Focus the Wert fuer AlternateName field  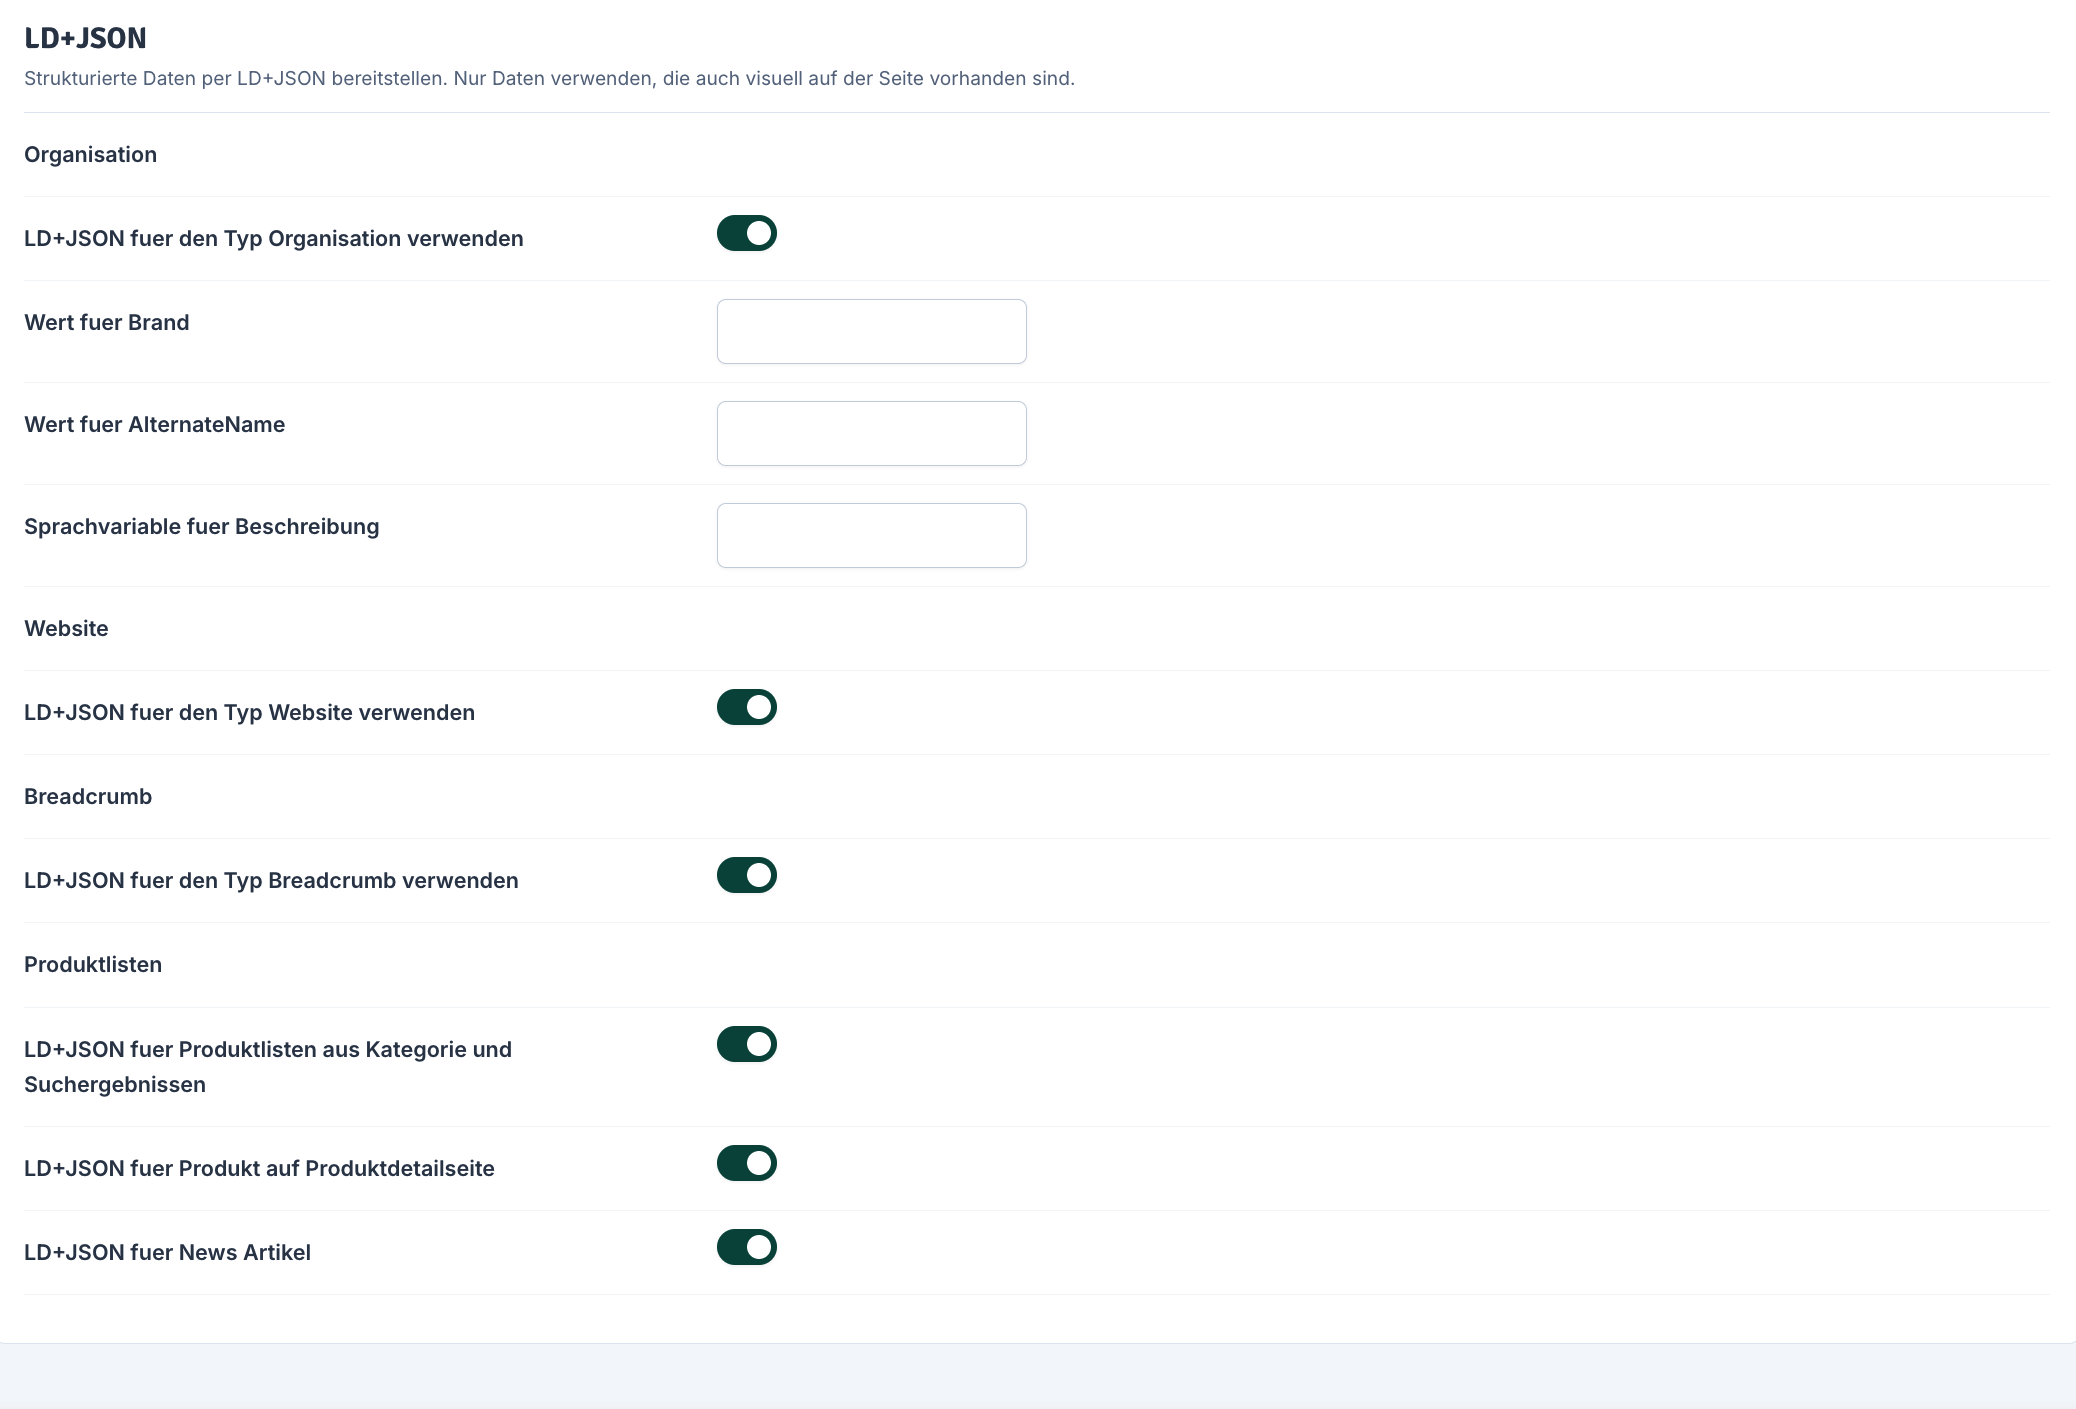[x=872, y=433]
